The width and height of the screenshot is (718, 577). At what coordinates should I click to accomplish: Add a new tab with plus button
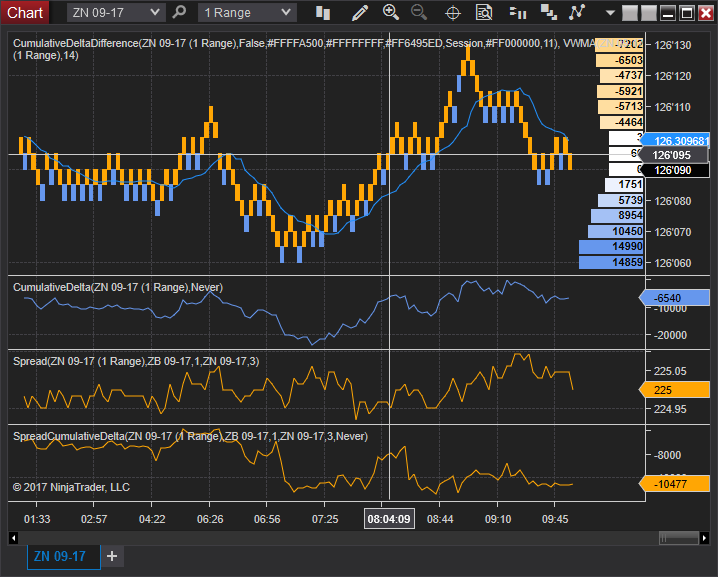coord(112,556)
